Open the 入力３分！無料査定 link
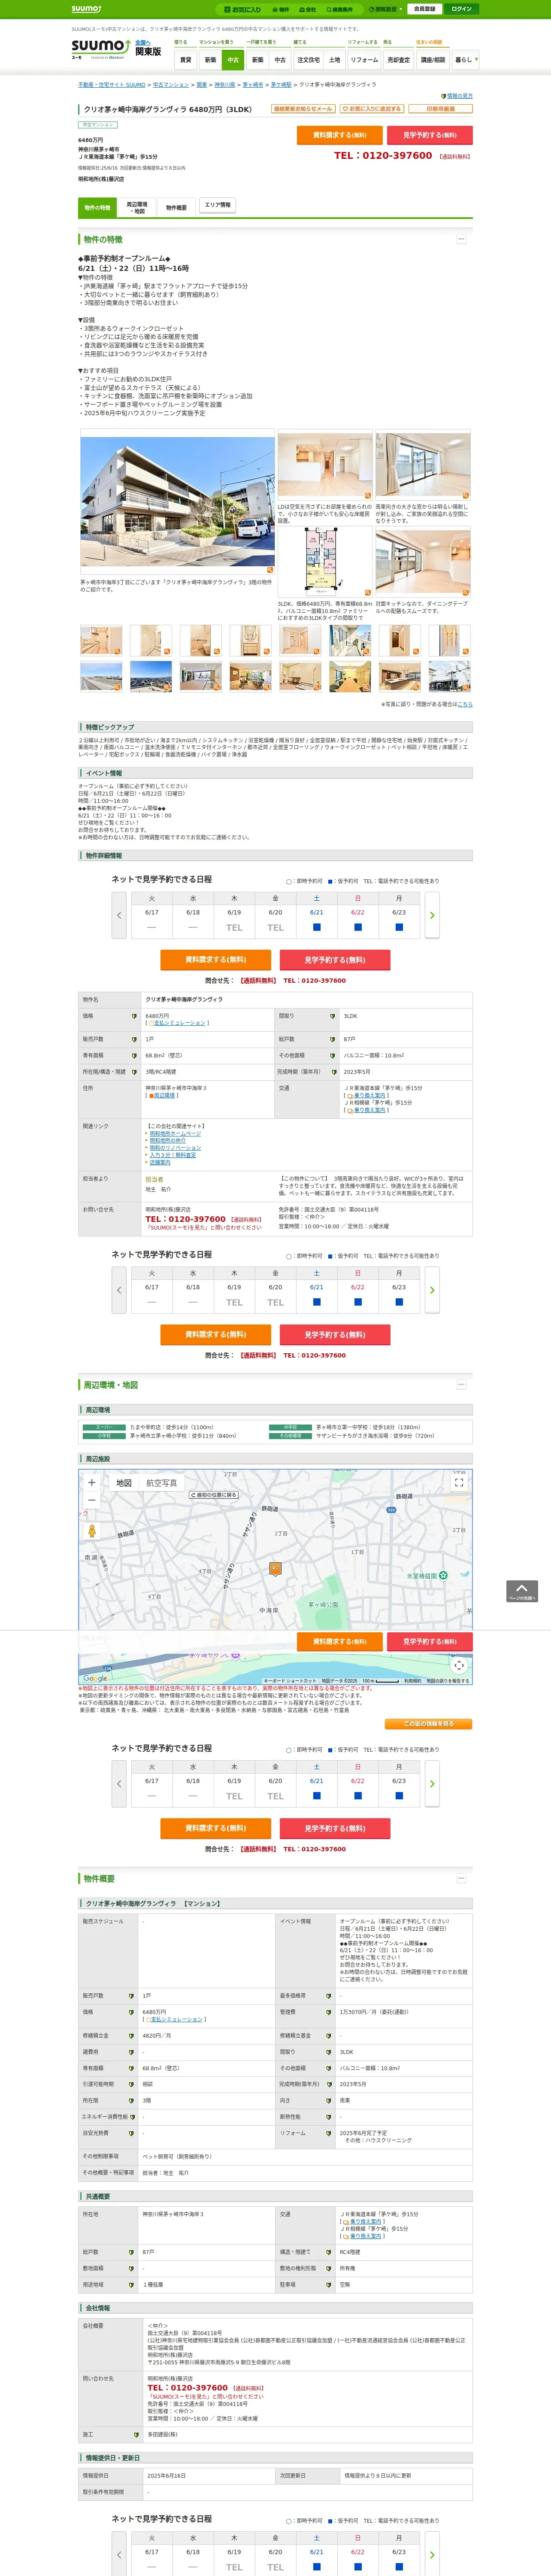 coord(173,1155)
